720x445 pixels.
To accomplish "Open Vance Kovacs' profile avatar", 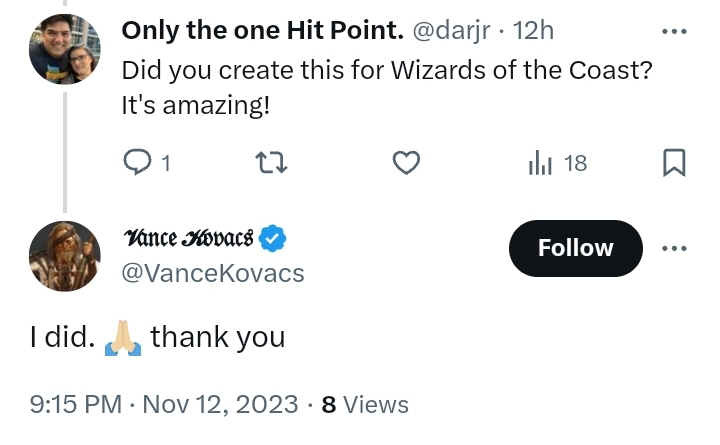I will click(65, 256).
